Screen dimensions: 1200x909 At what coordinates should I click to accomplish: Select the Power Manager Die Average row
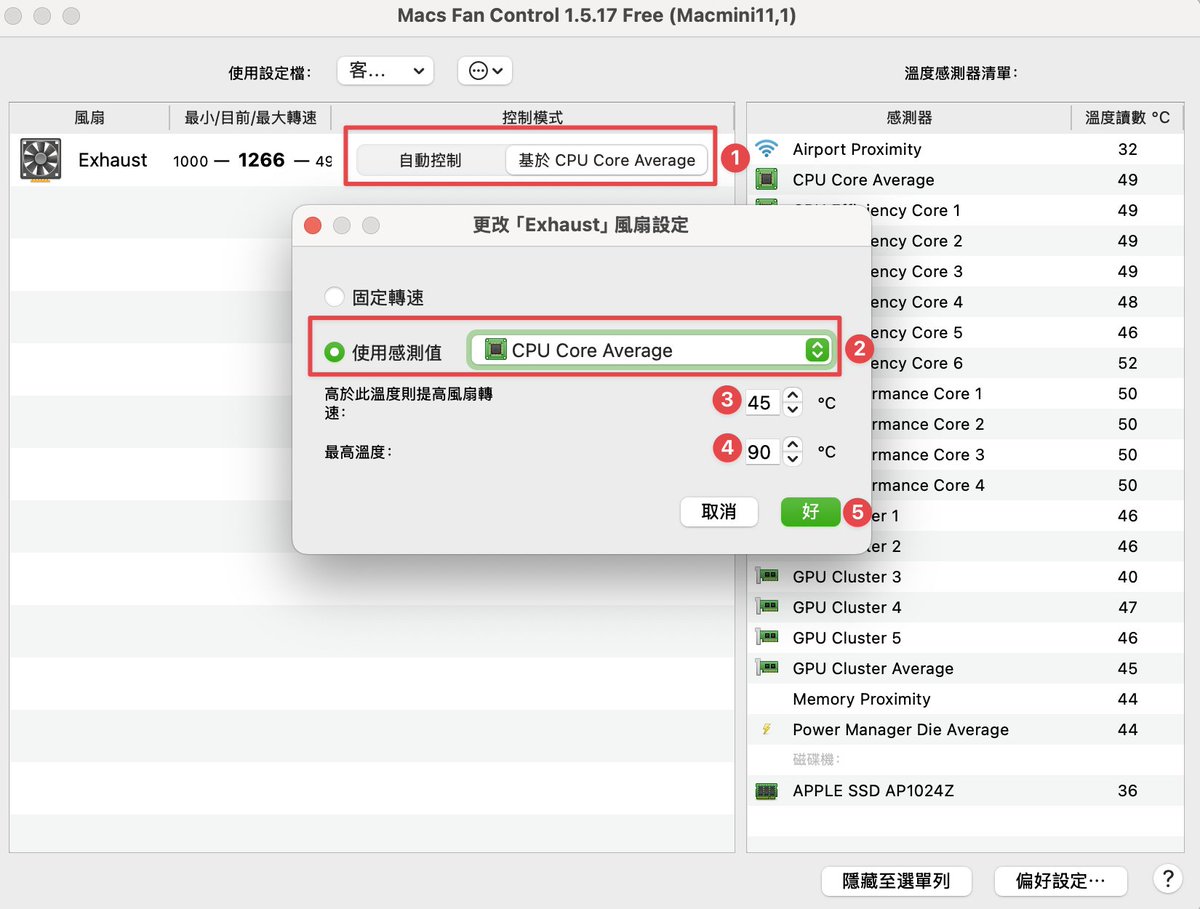(x=965, y=730)
